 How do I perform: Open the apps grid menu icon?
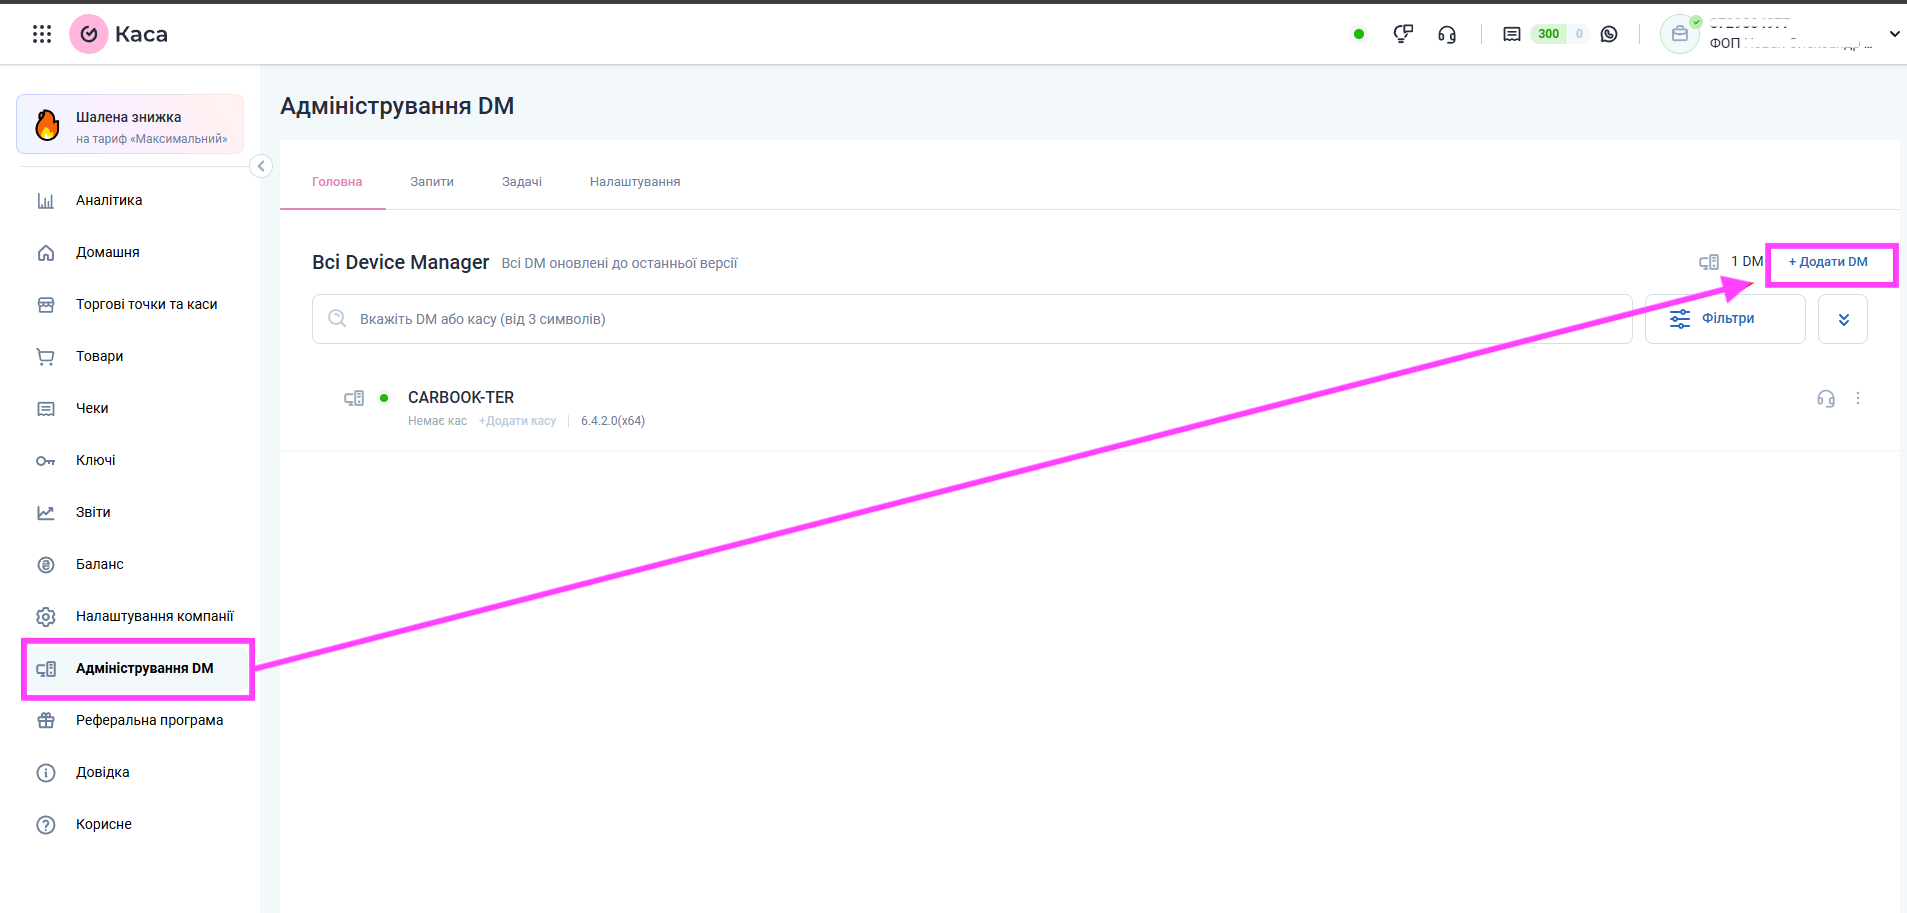(x=42, y=34)
